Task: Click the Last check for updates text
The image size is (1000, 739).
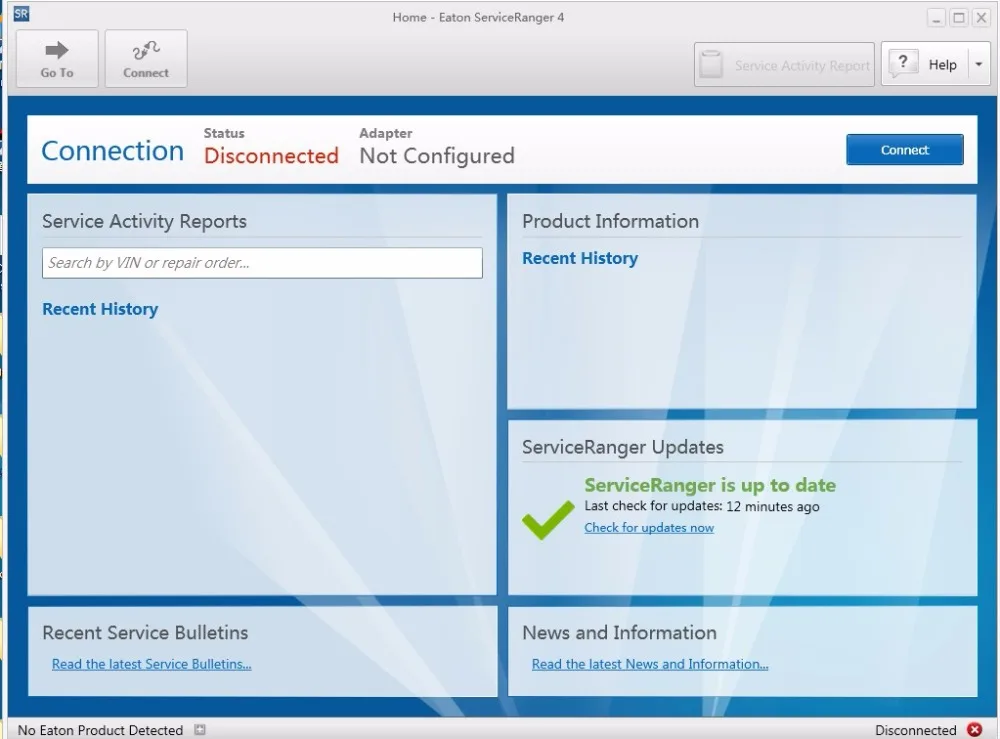Action: click(x=702, y=506)
